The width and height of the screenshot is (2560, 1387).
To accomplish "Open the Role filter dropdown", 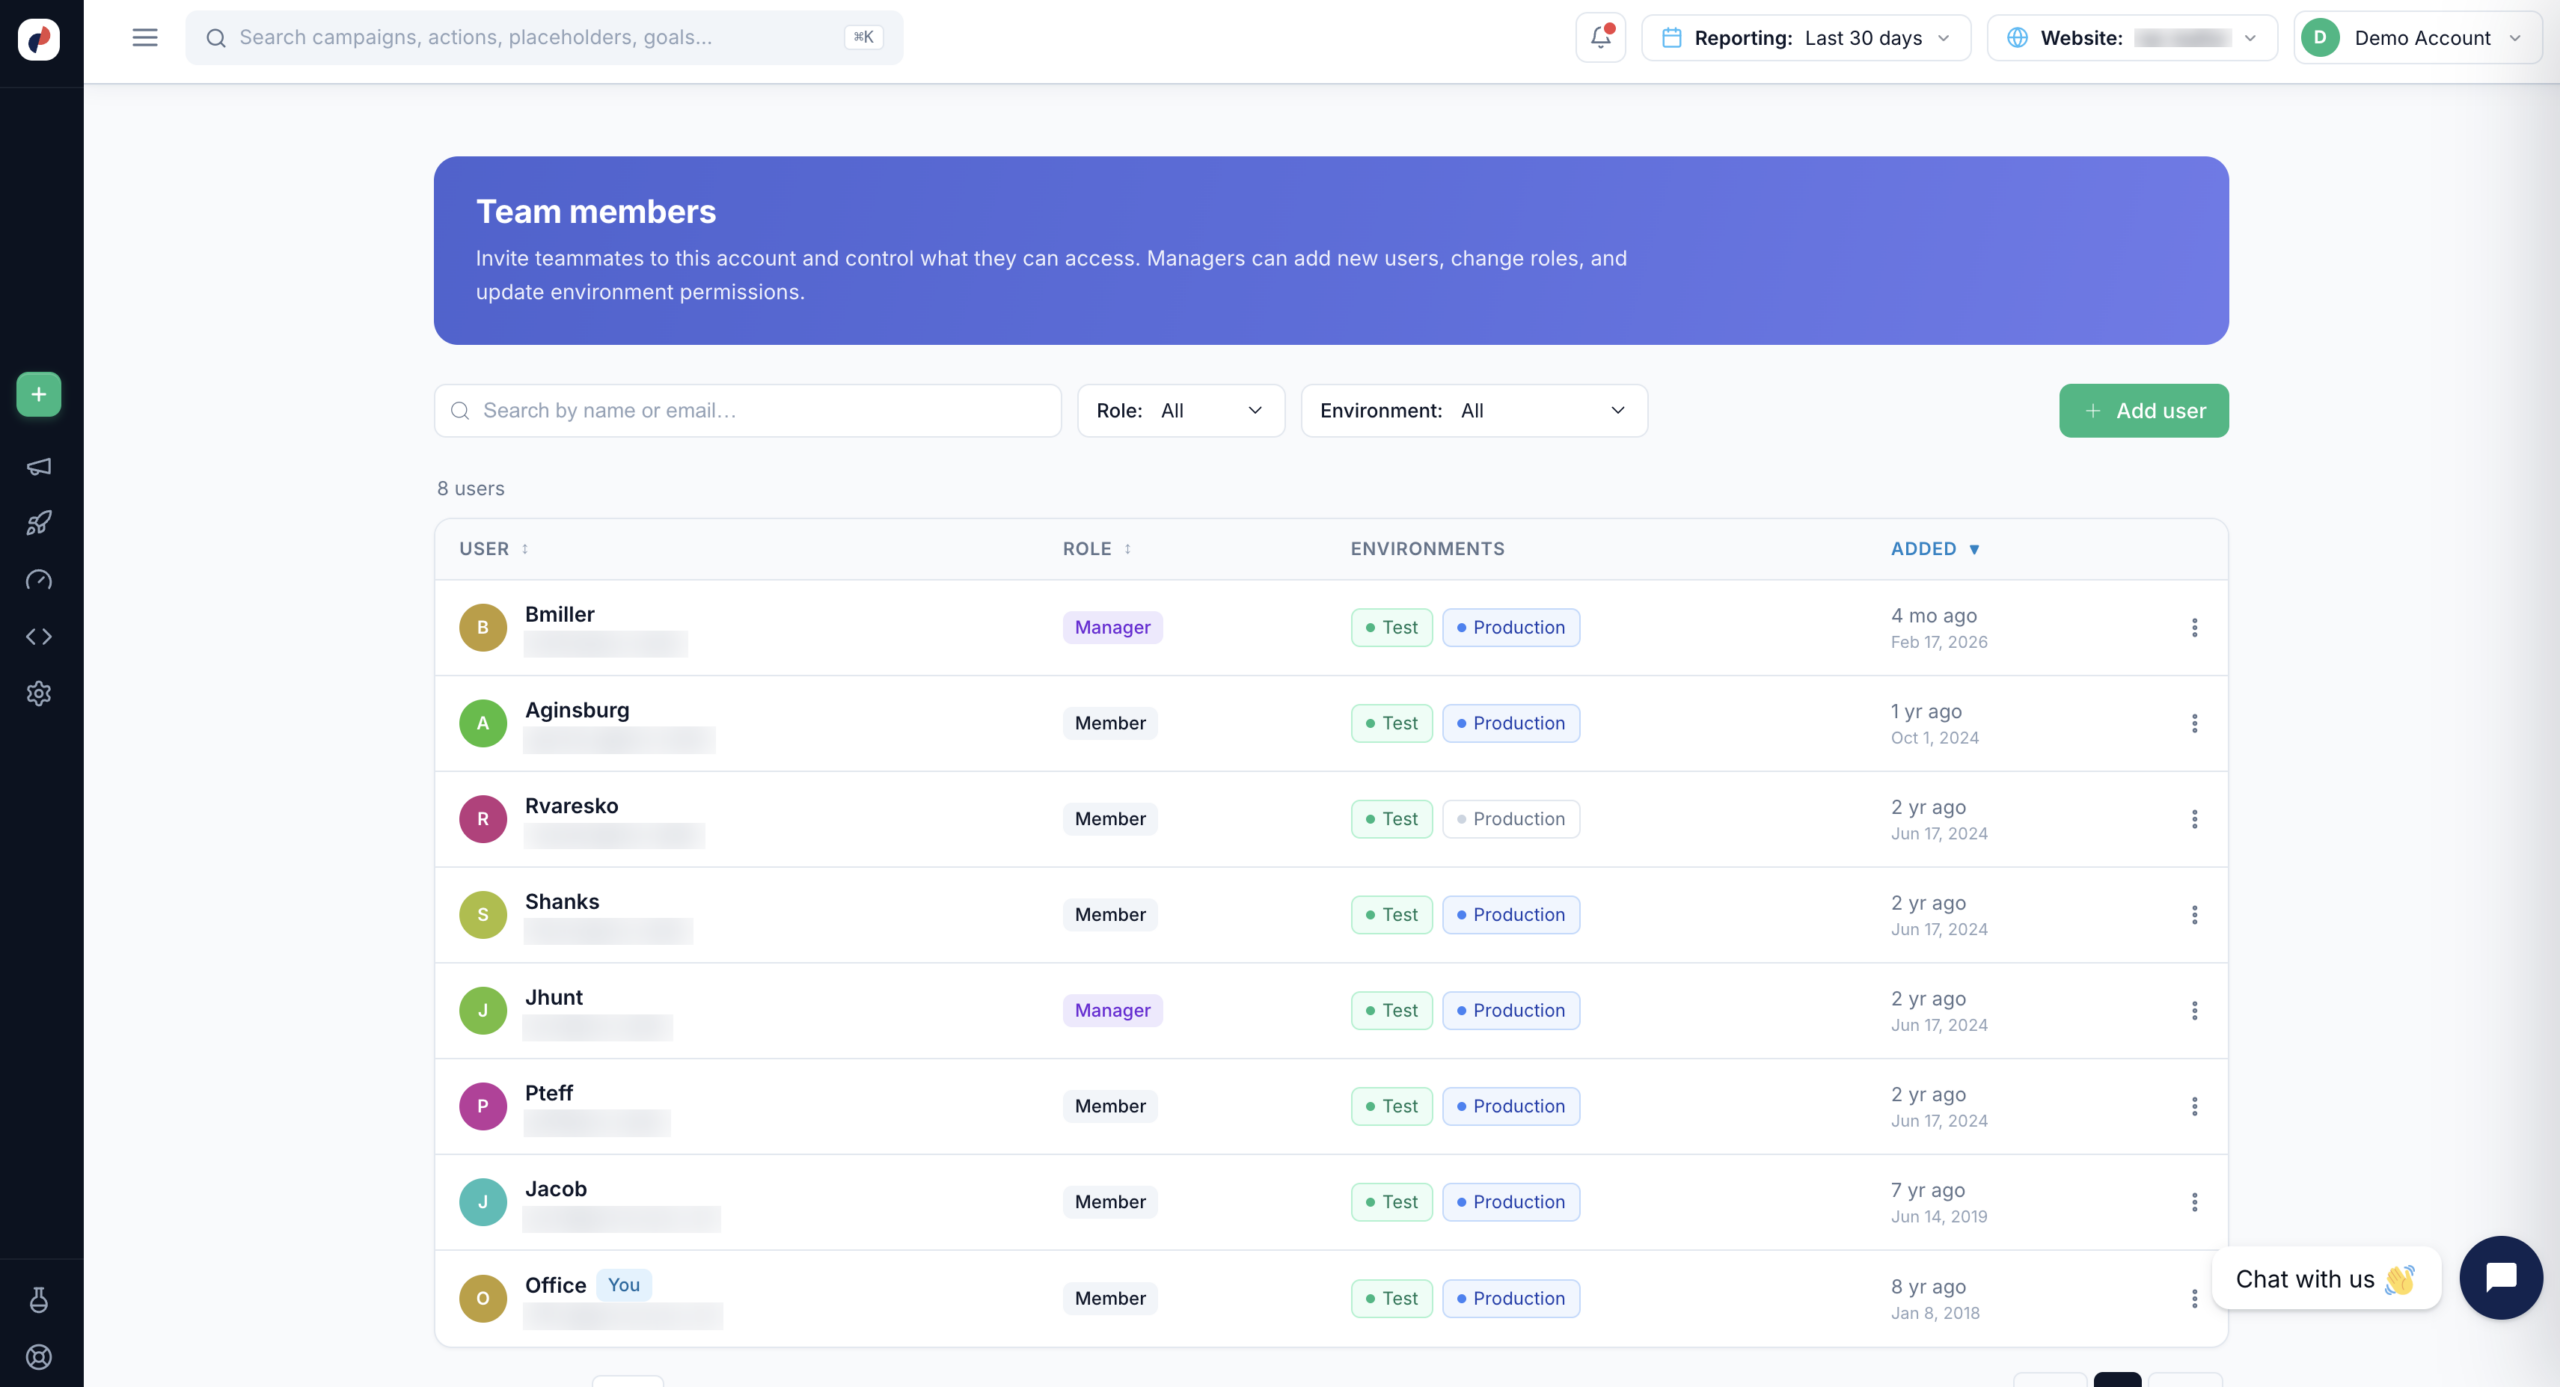I will point(1181,411).
